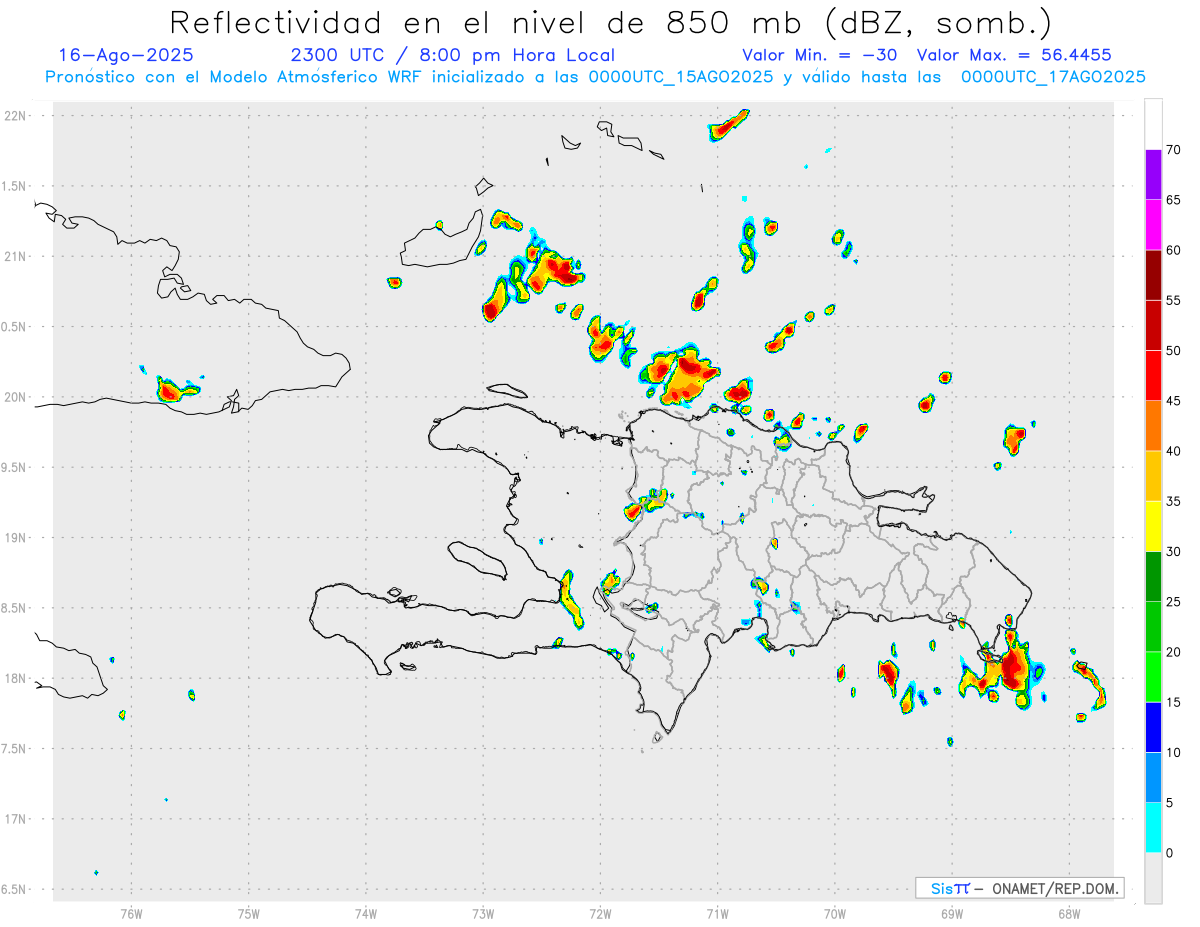The height and width of the screenshot is (927, 1200).
Task: Click the '18N' latitude axis label
Action: pyautogui.click(x=16, y=679)
